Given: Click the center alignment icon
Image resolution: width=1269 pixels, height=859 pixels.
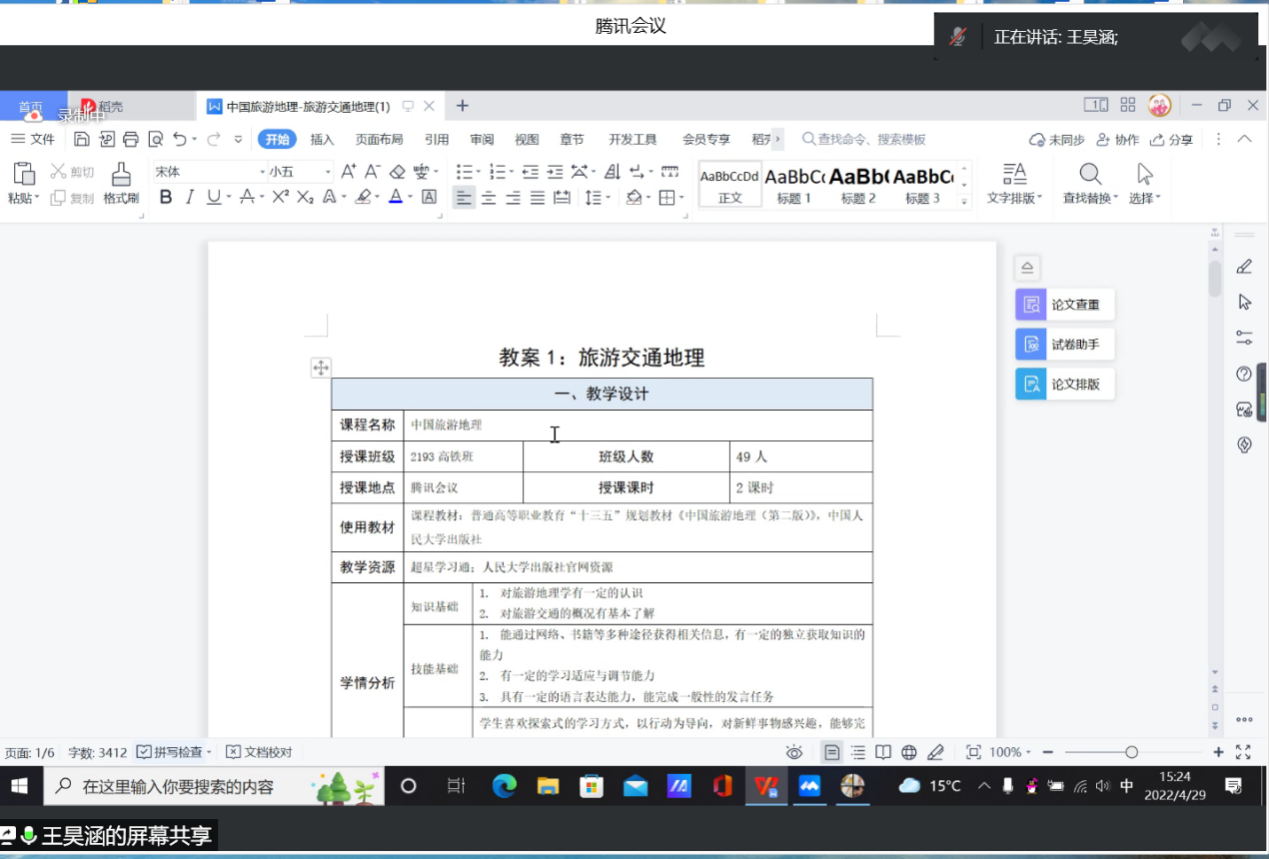Looking at the screenshot, I should click(488, 198).
